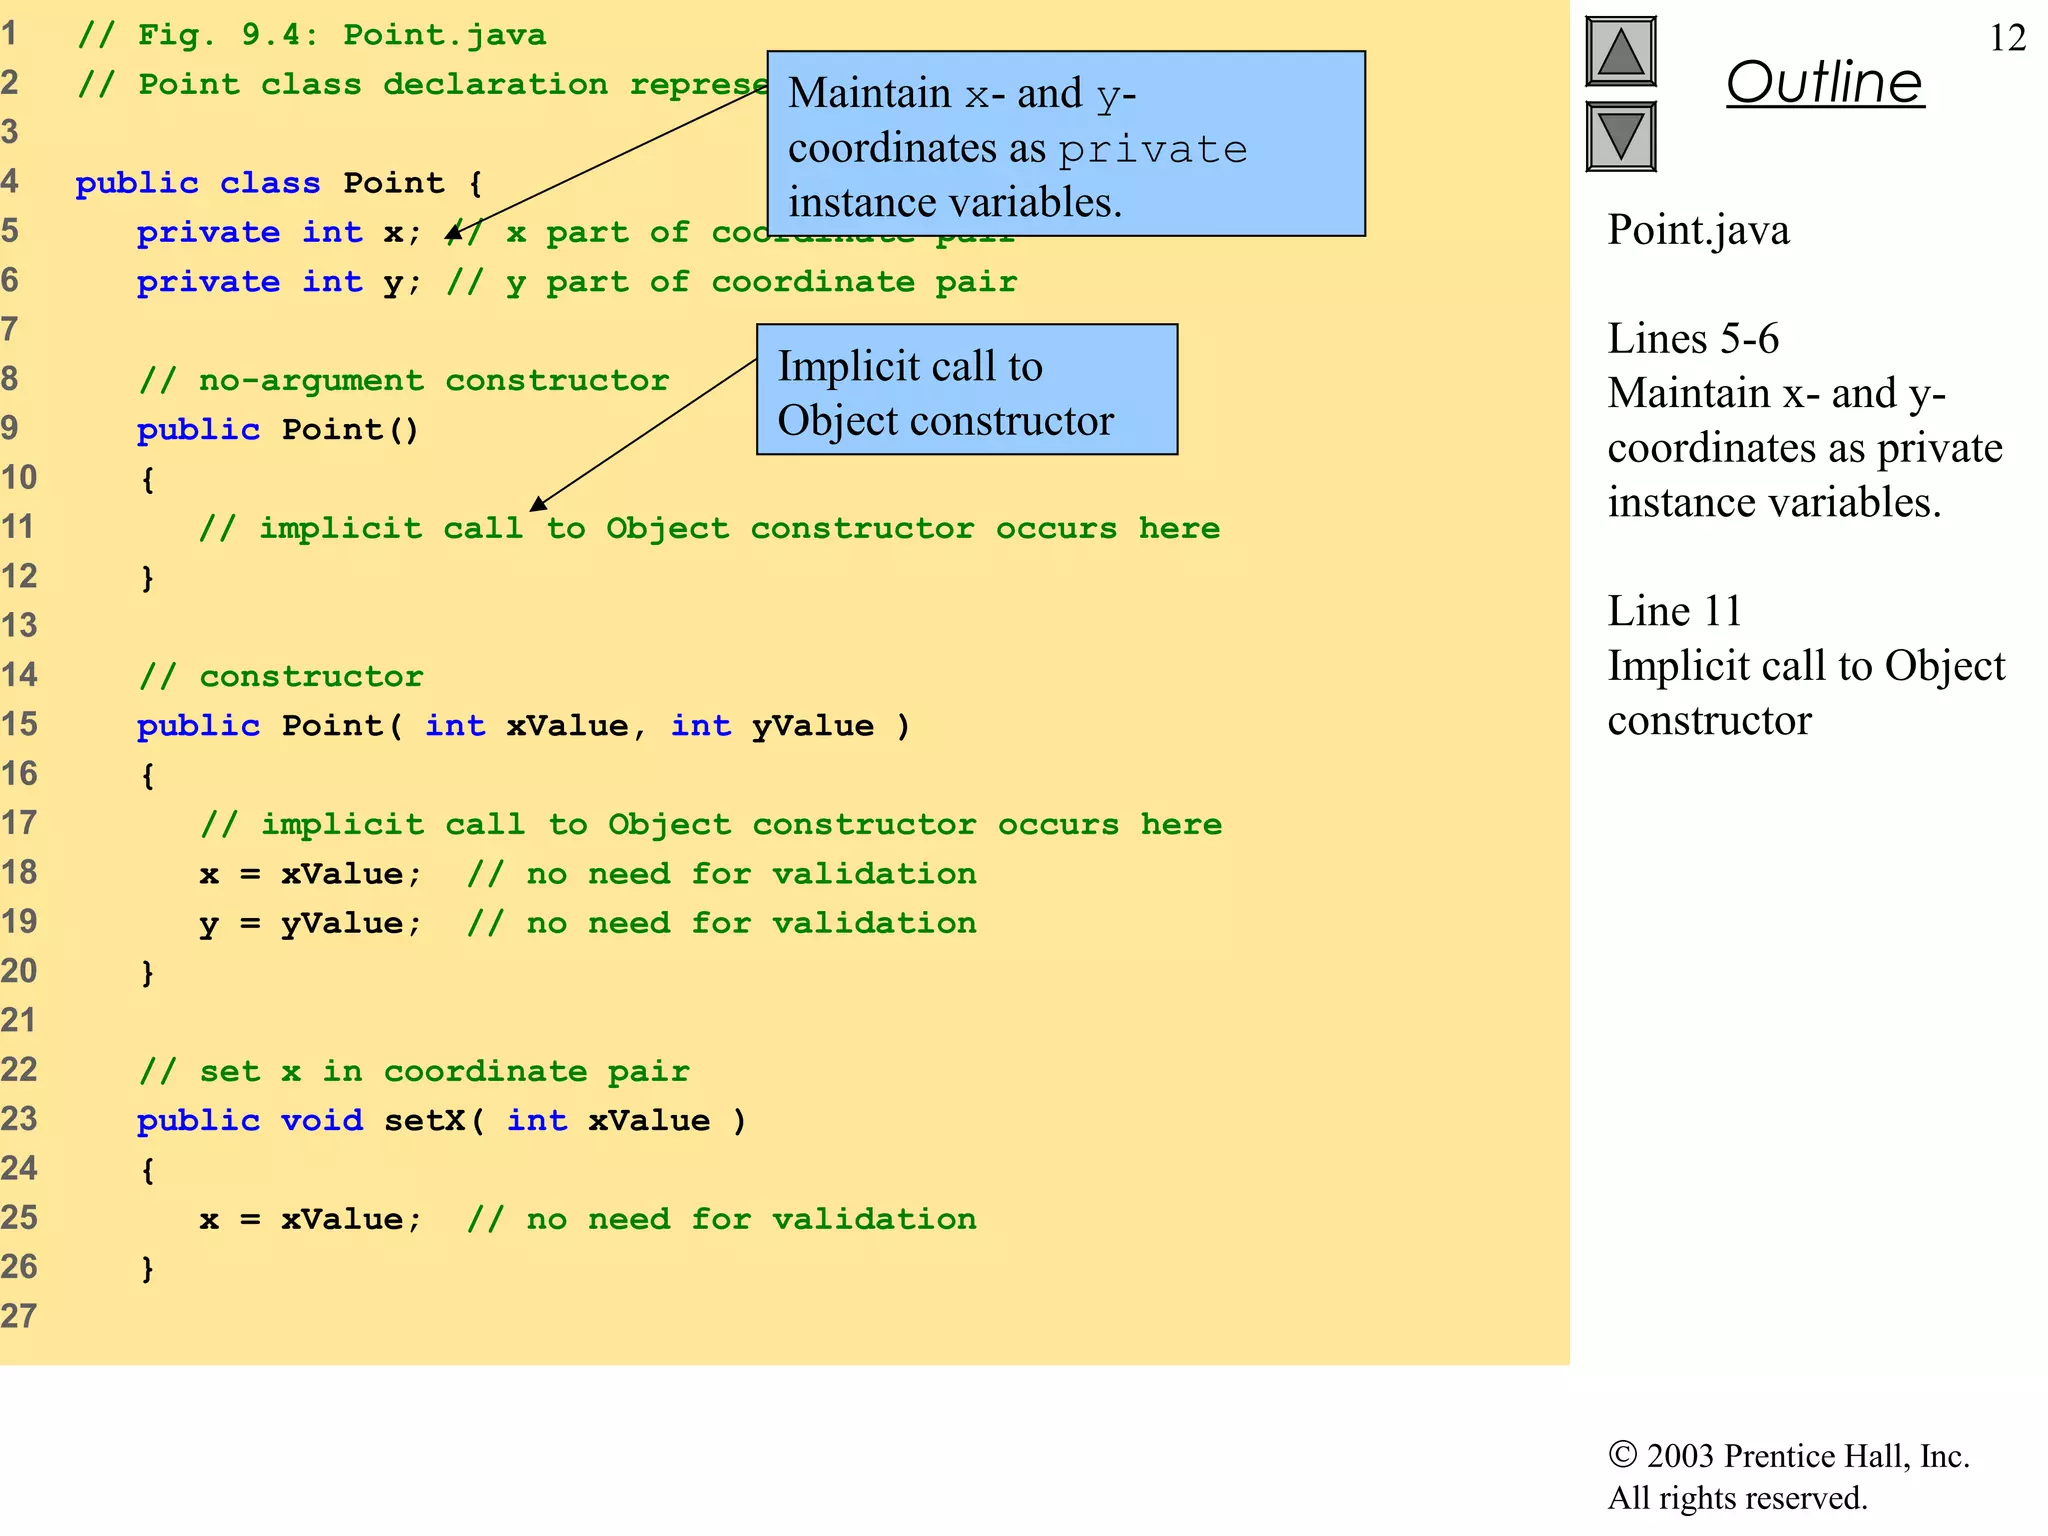Click line number 1 in the code margin

tap(10, 34)
